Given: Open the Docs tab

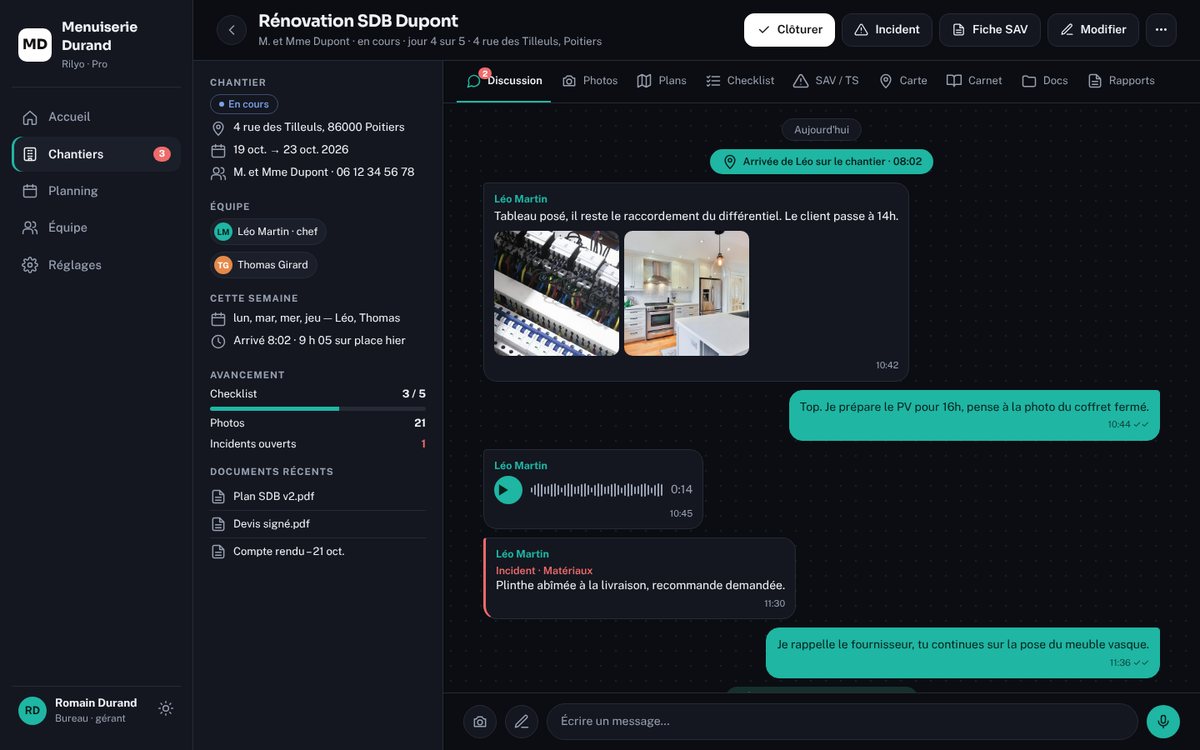Looking at the screenshot, I should pyautogui.click(x=1045, y=81).
